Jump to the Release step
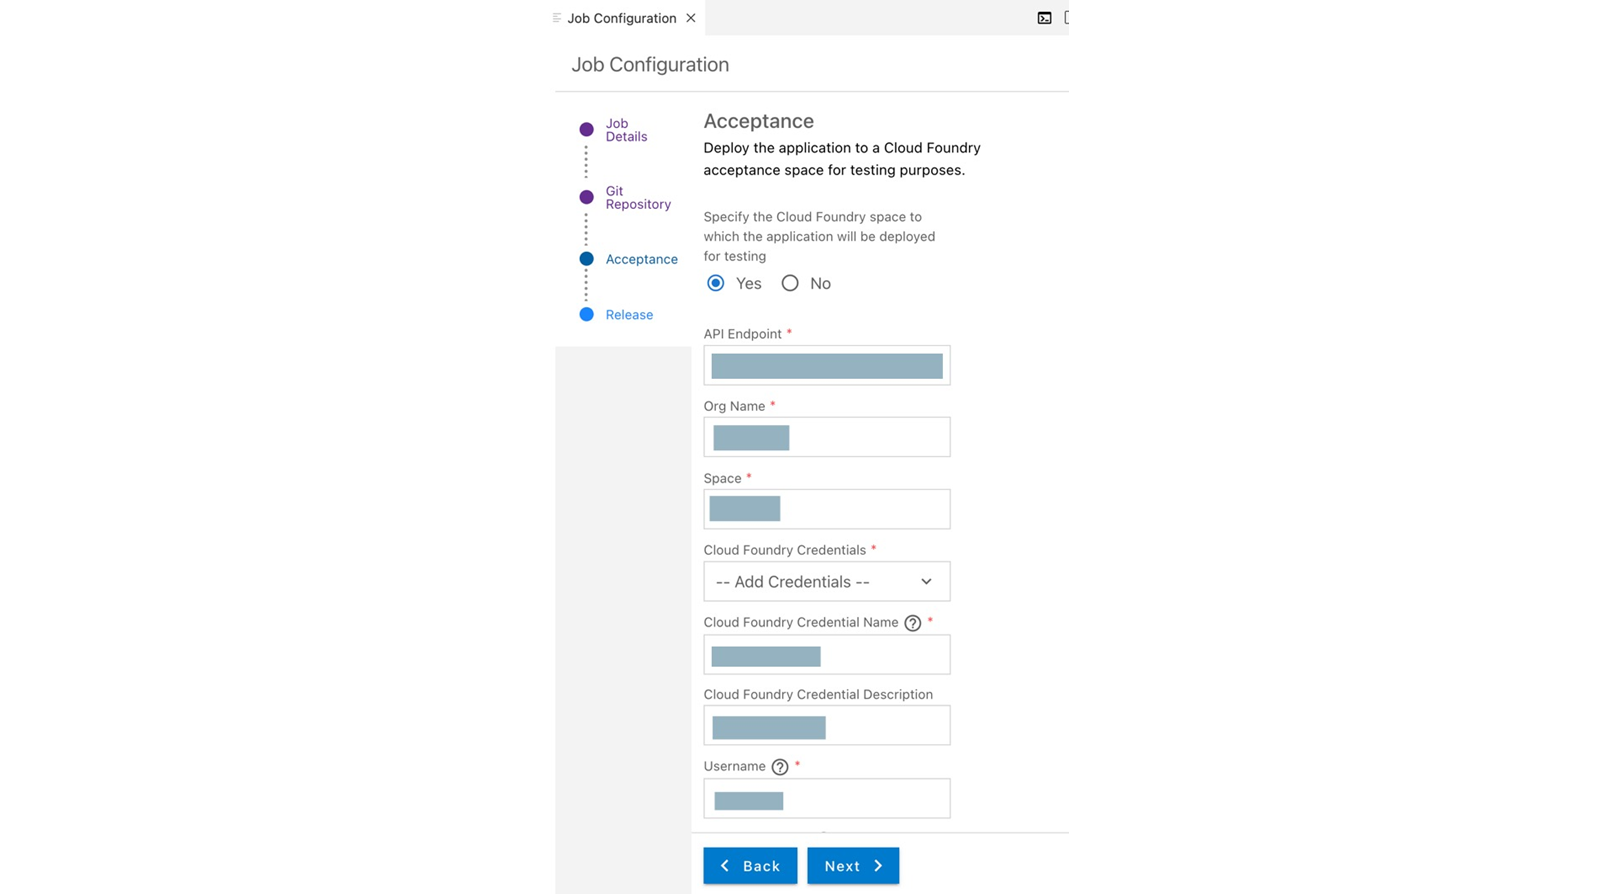Screen dimensions: 1600x894 (x=629, y=315)
